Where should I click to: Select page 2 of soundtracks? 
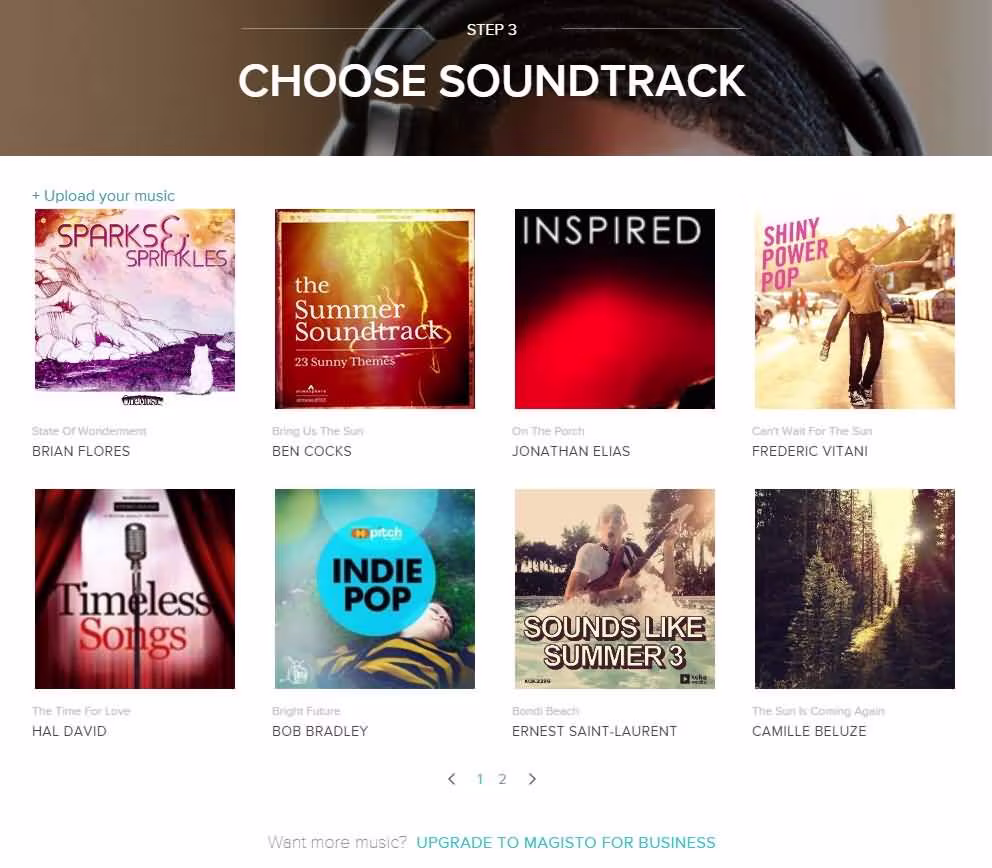(502, 779)
